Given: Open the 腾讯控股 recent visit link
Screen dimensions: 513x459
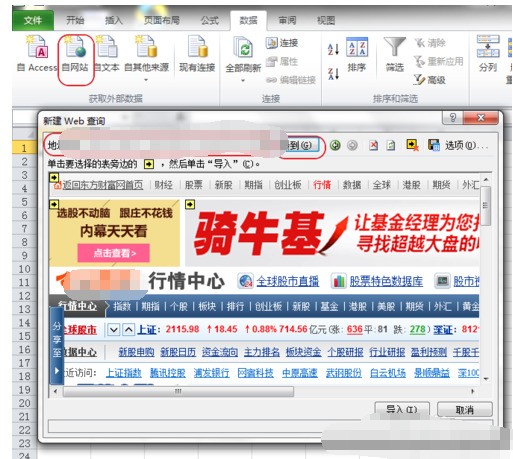Looking at the screenshot, I should 168,373.
